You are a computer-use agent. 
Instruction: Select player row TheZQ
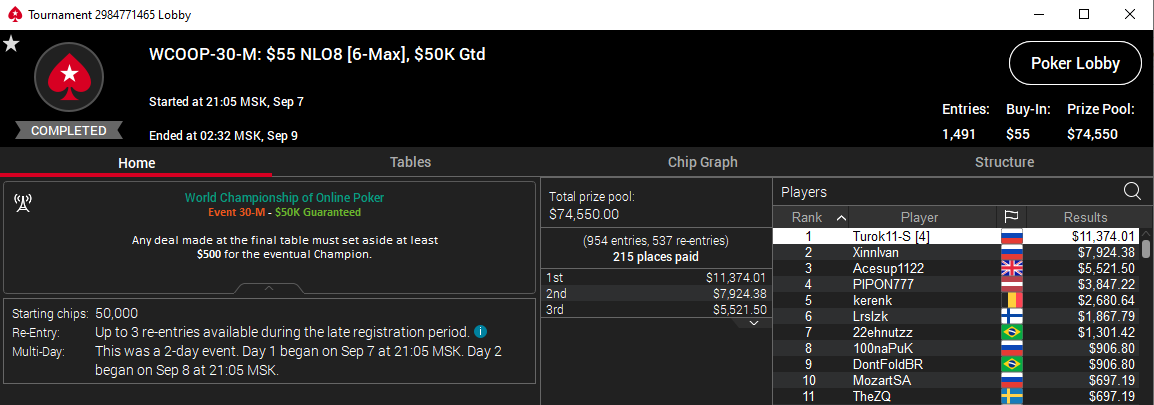957,397
